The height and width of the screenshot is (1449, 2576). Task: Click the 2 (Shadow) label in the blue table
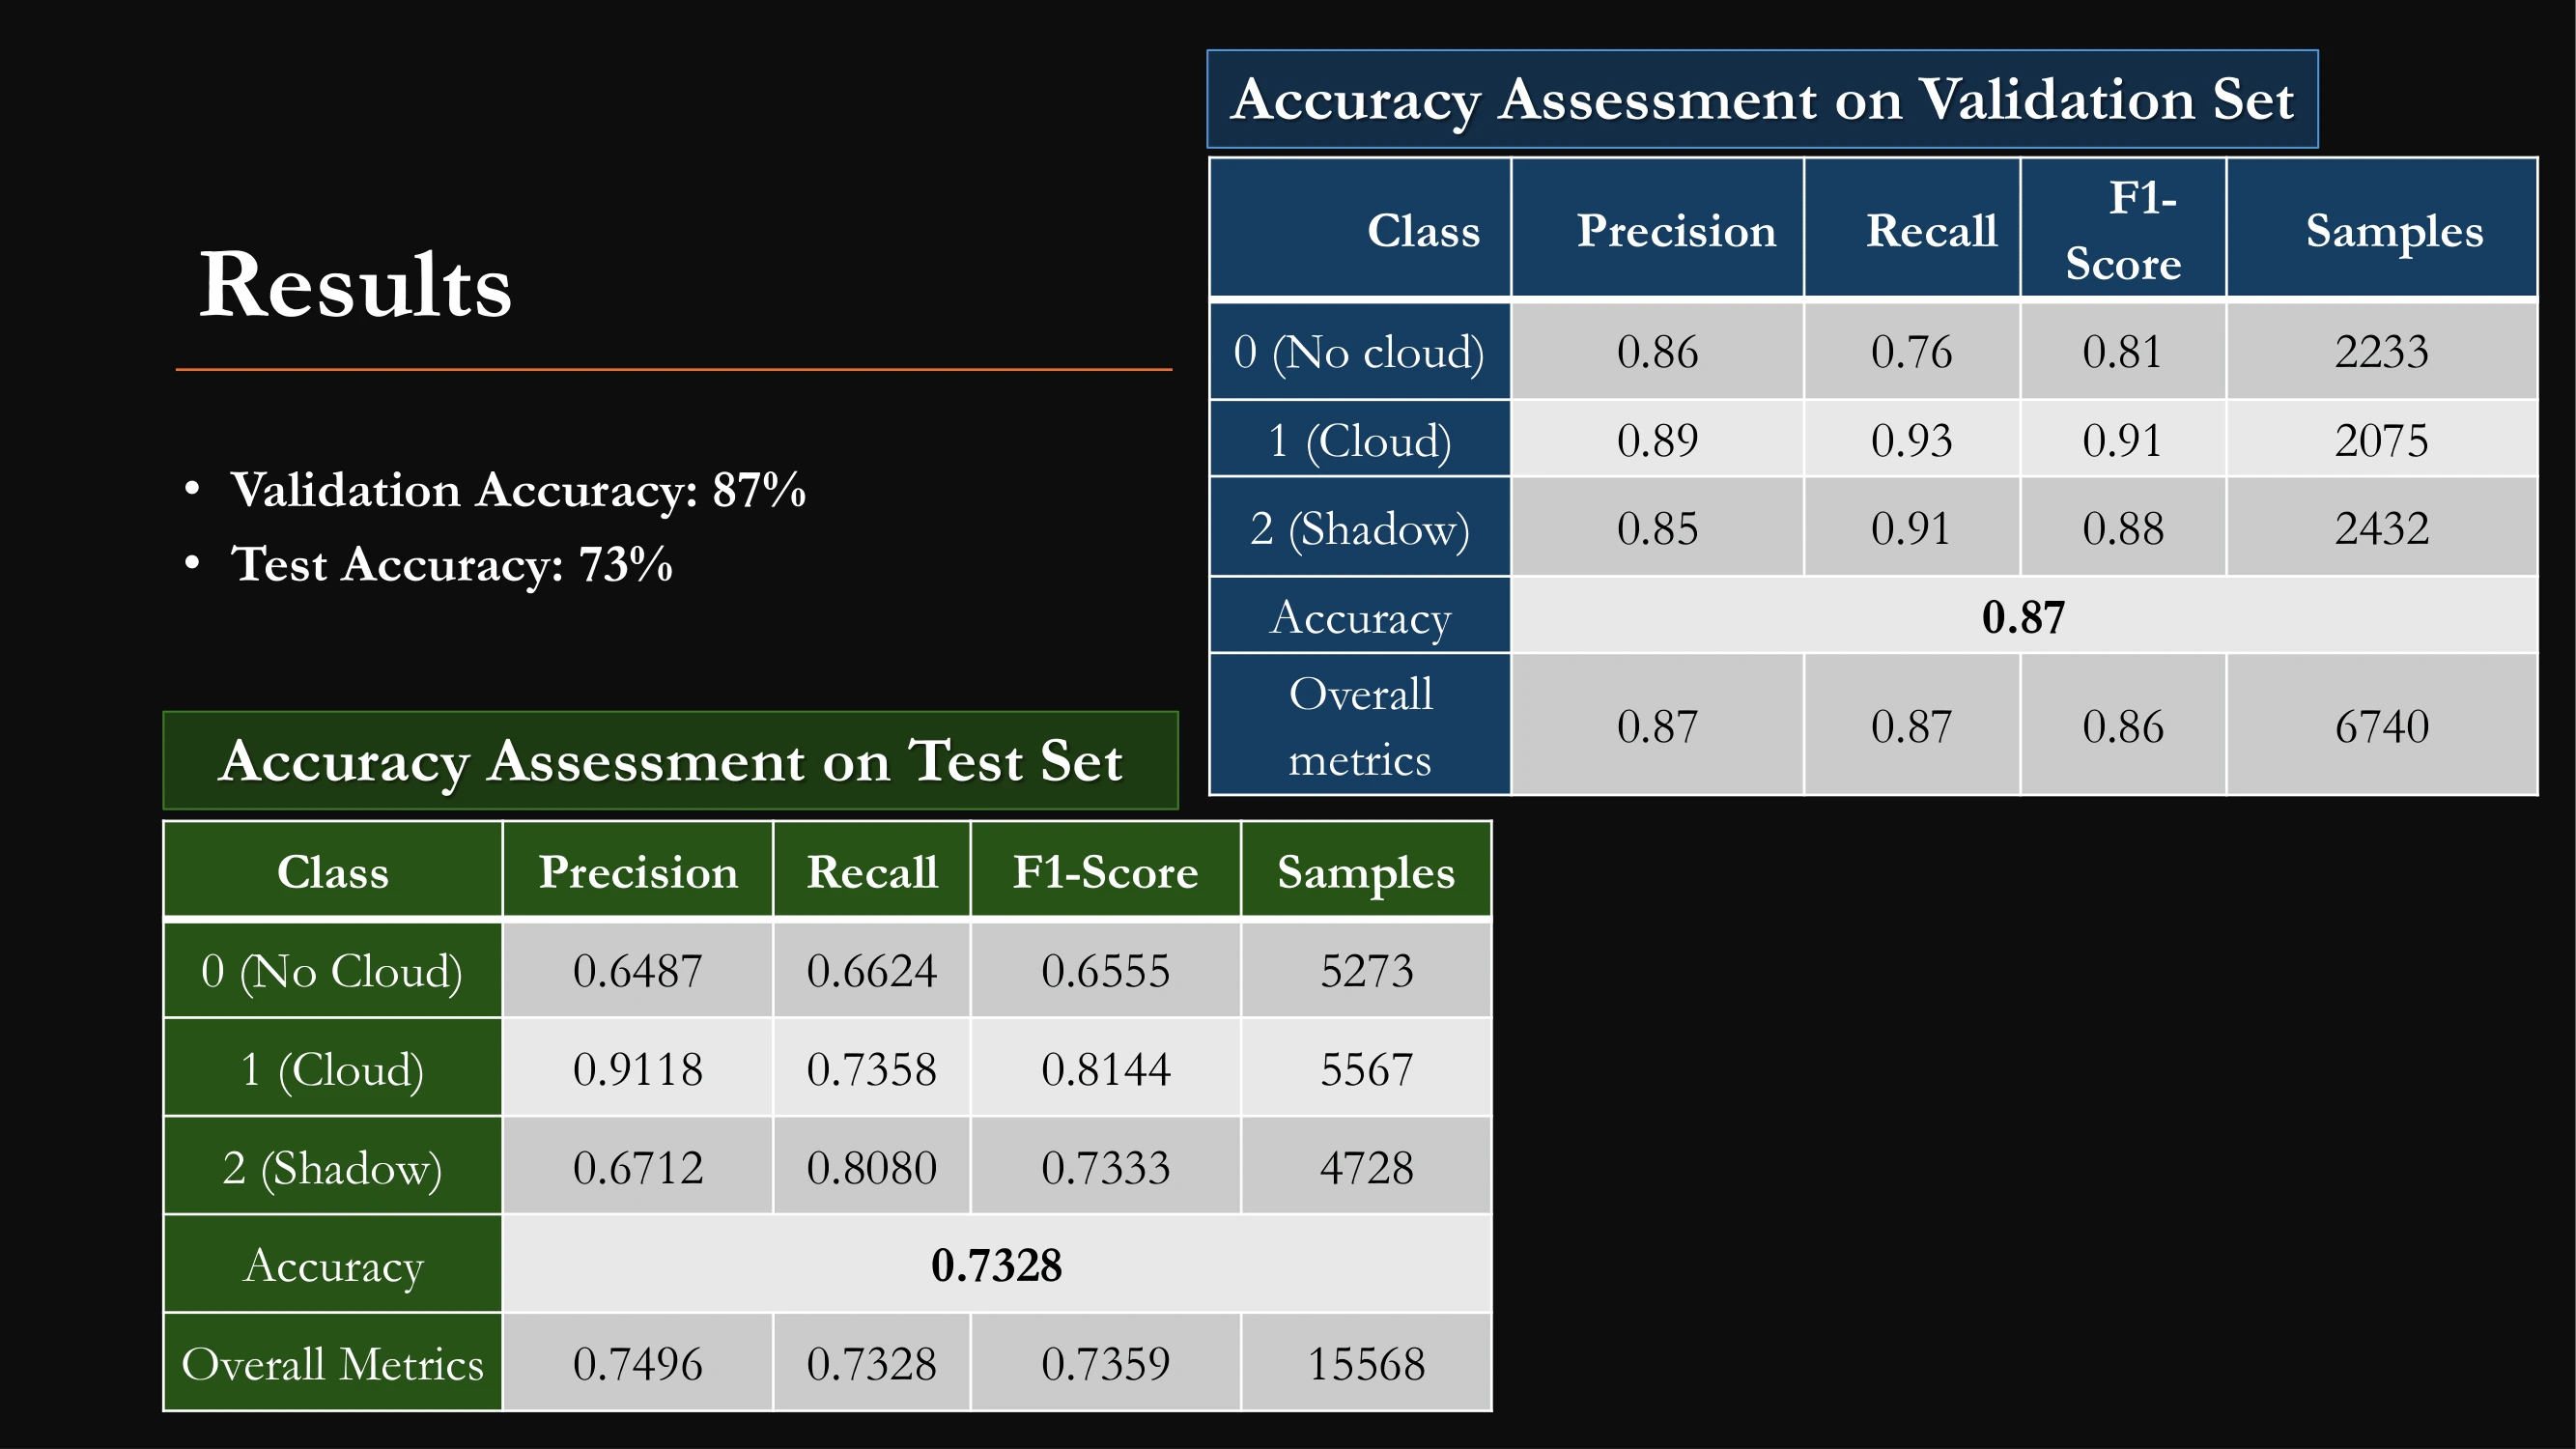(1359, 528)
